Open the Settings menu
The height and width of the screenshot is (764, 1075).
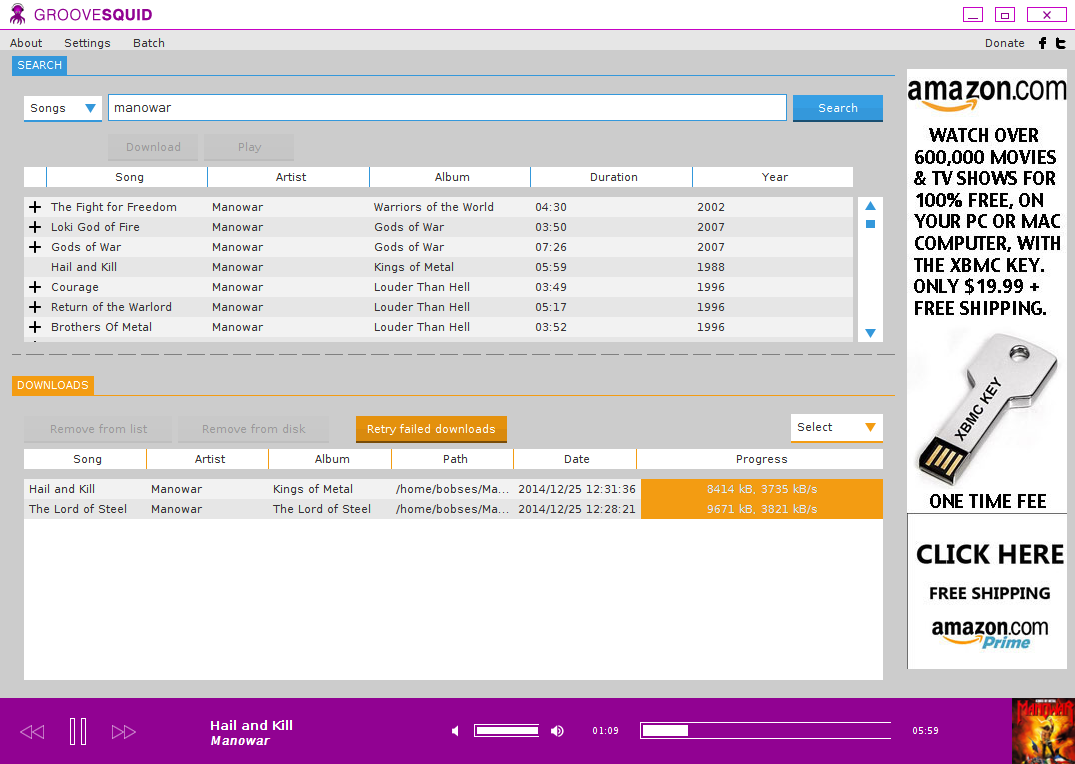[x=87, y=43]
